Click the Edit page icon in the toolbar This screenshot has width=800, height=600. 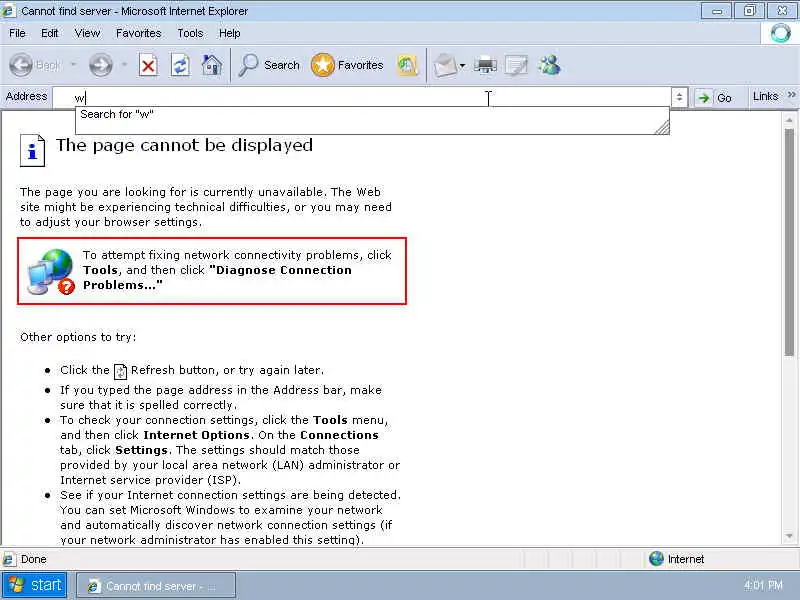(516, 65)
